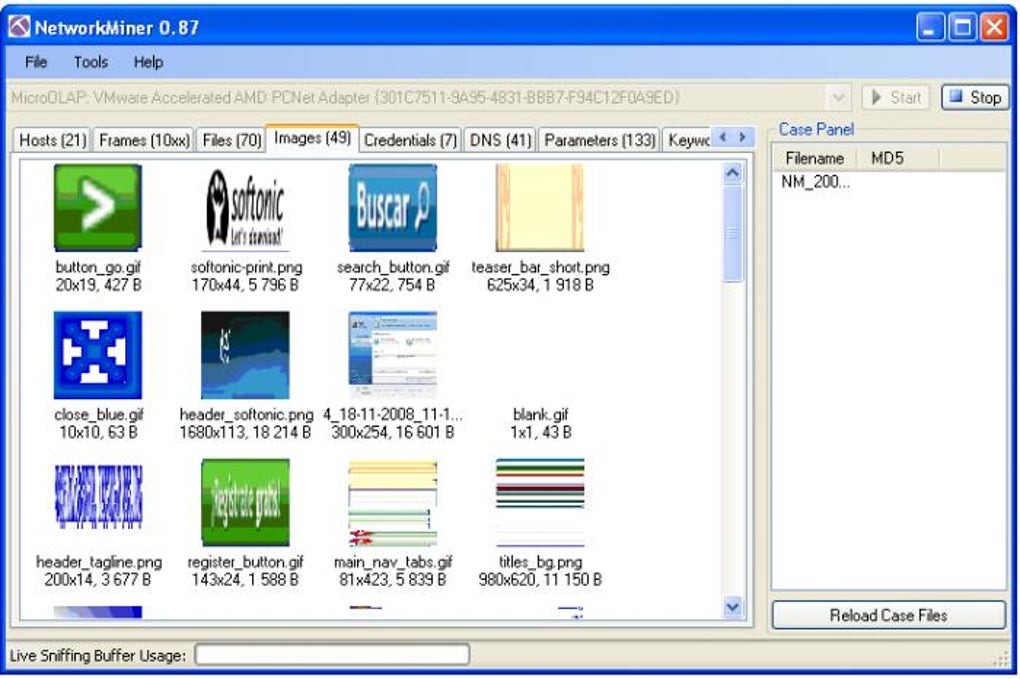Expand the network adapter dropdown
Image resolution: width=1020 pixels, height=679 pixels.
tap(839, 98)
